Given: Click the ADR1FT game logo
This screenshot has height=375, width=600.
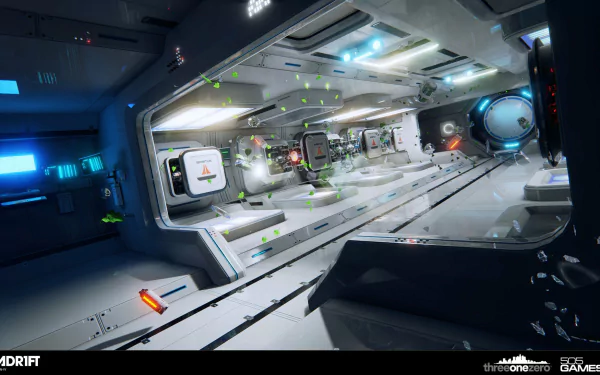Looking at the screenshot, I should [x=19, y=361].
